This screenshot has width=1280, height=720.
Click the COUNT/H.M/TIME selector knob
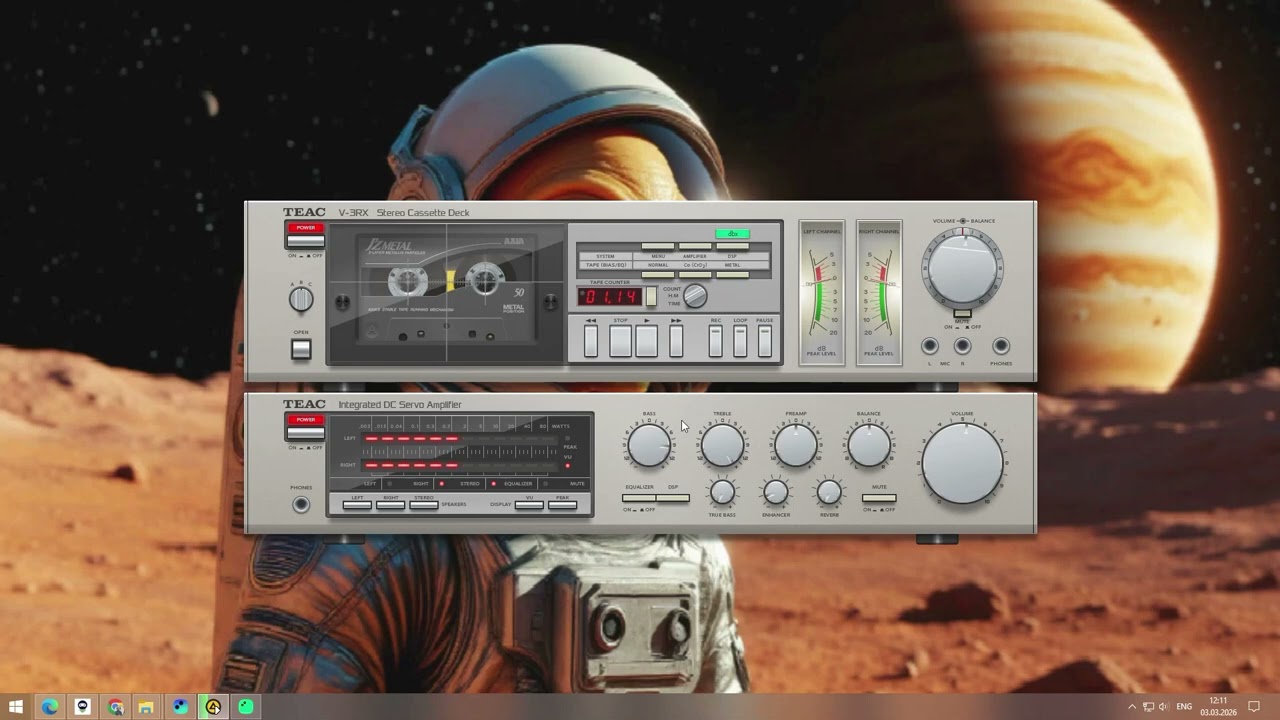point(695,296)
